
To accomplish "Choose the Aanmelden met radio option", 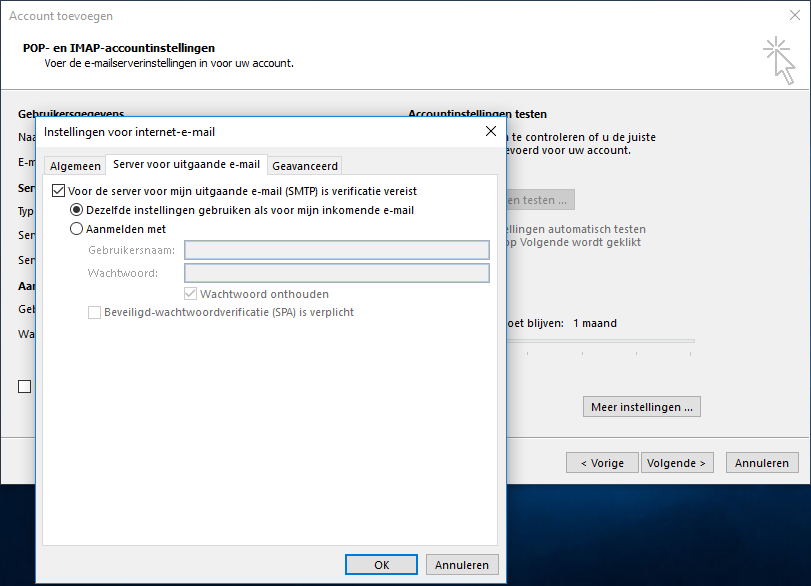I will (x=77, y=229).
